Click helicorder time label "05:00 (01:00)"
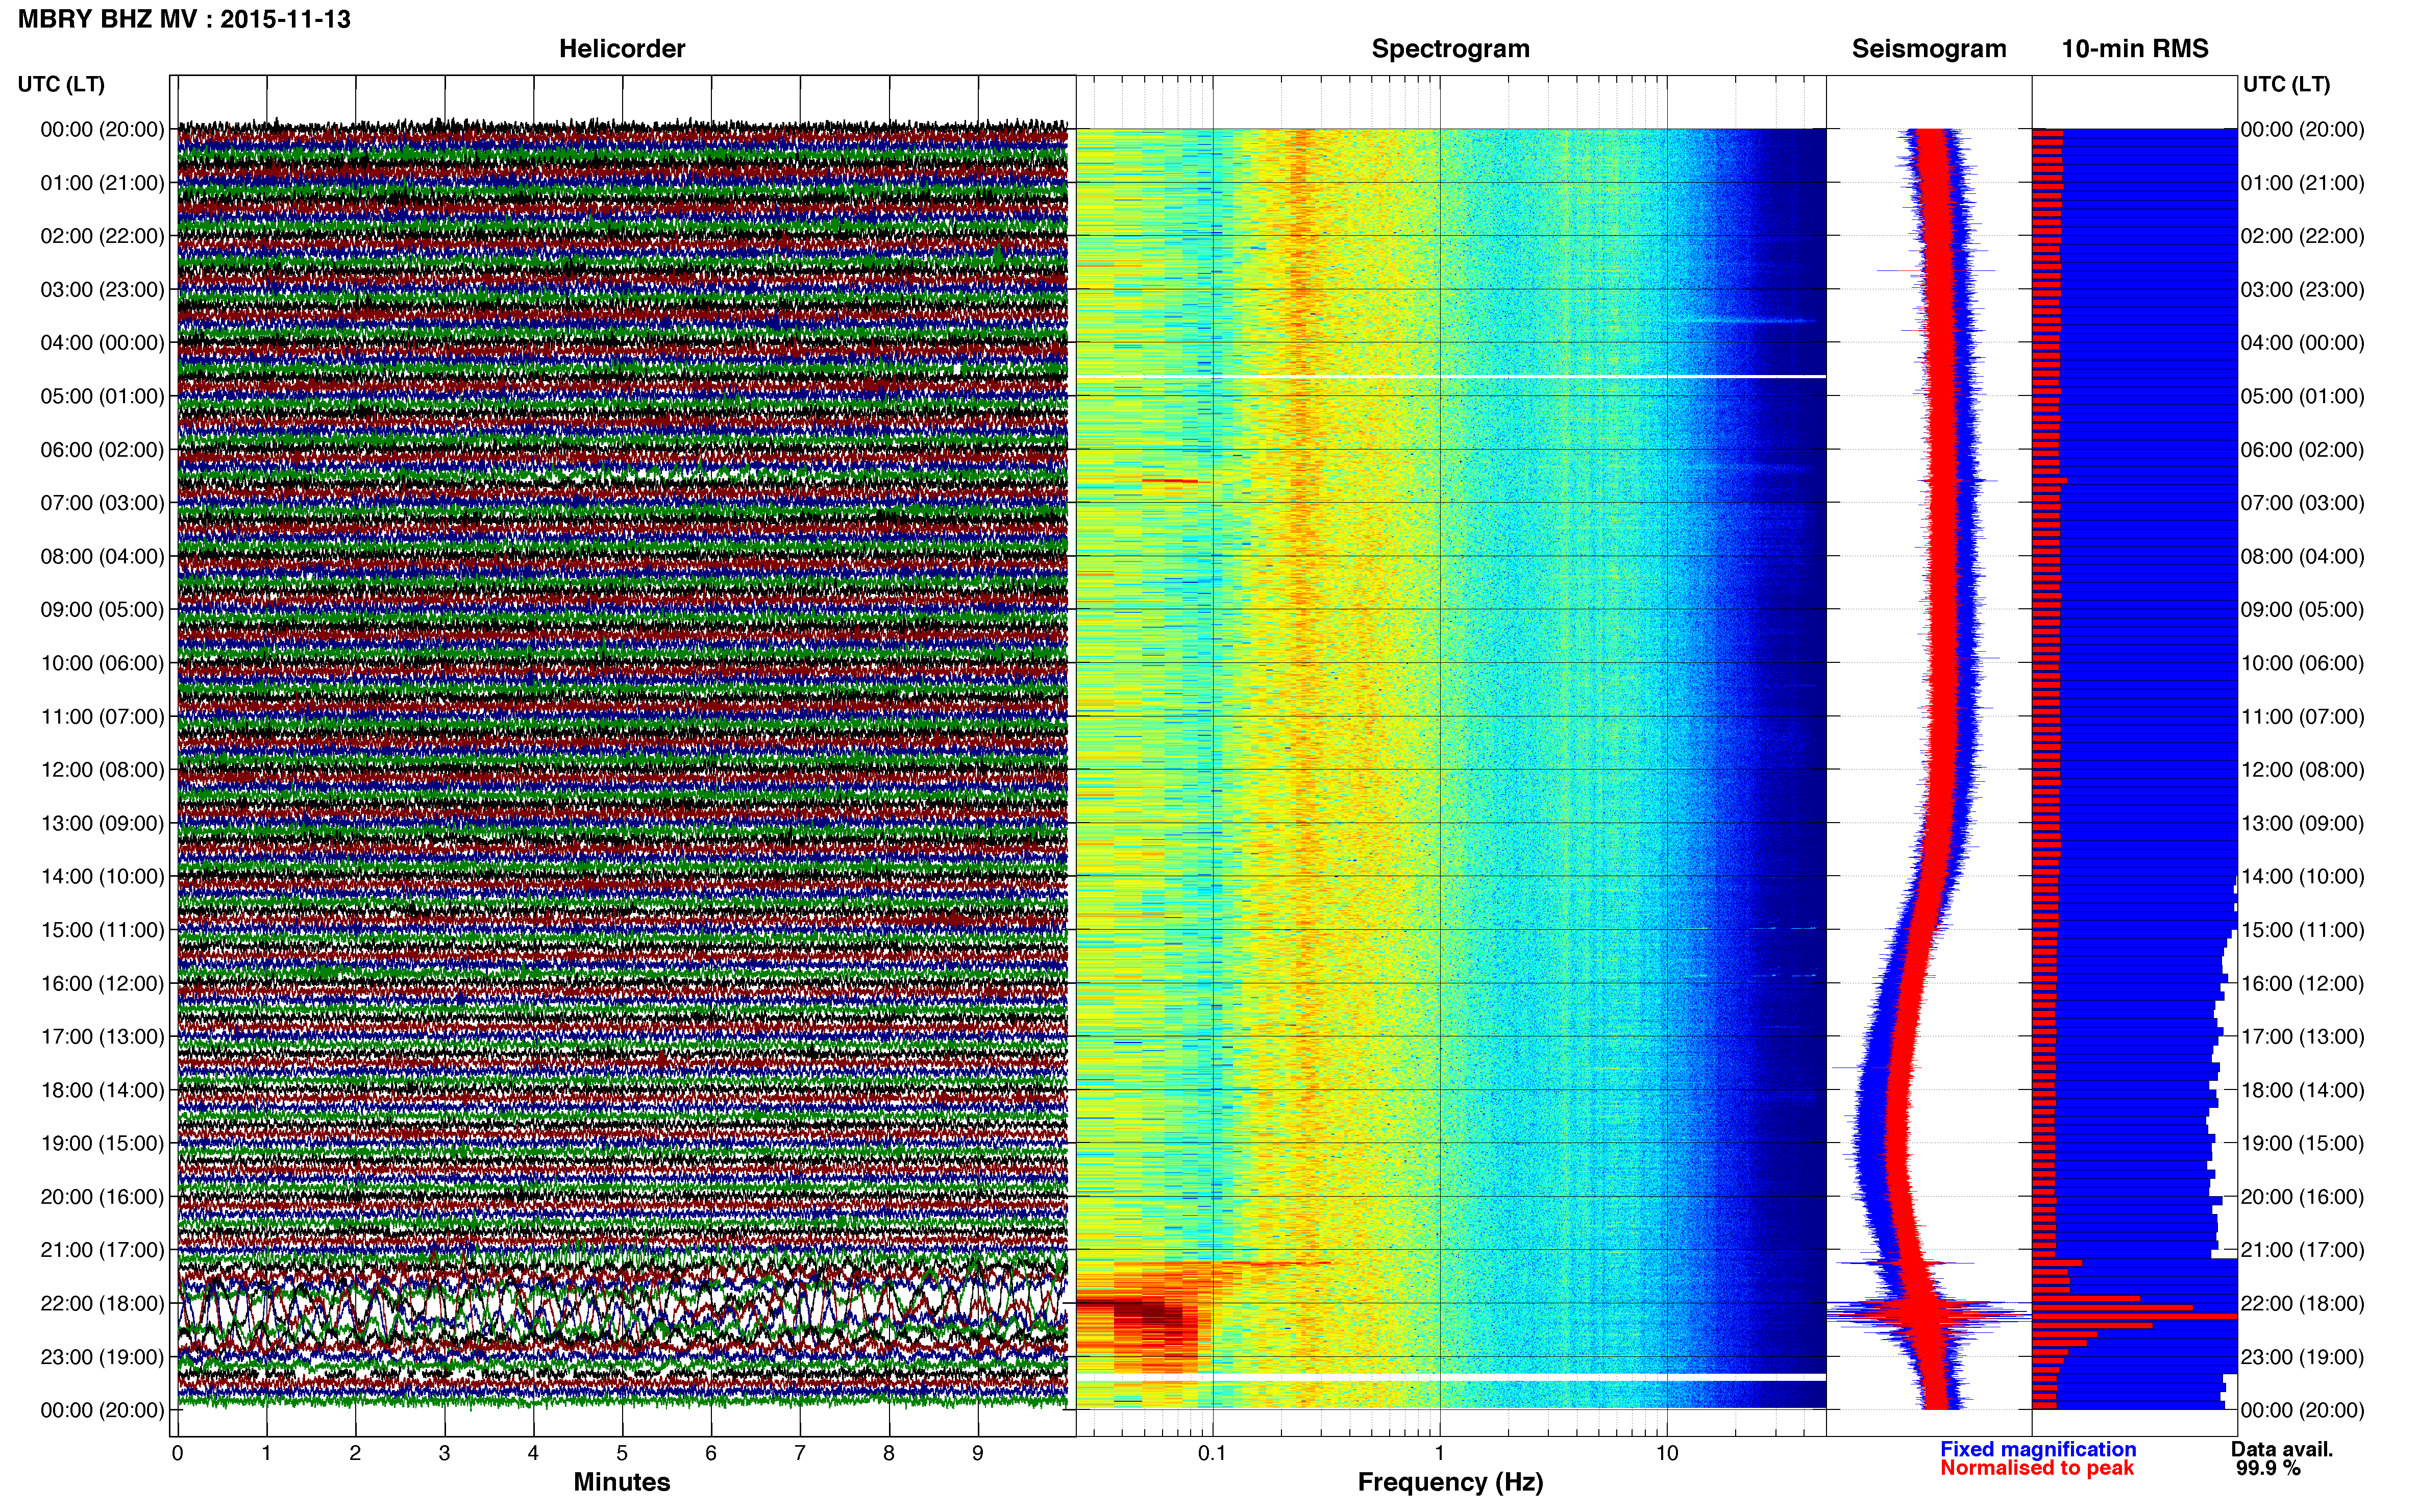 (102, 396)
